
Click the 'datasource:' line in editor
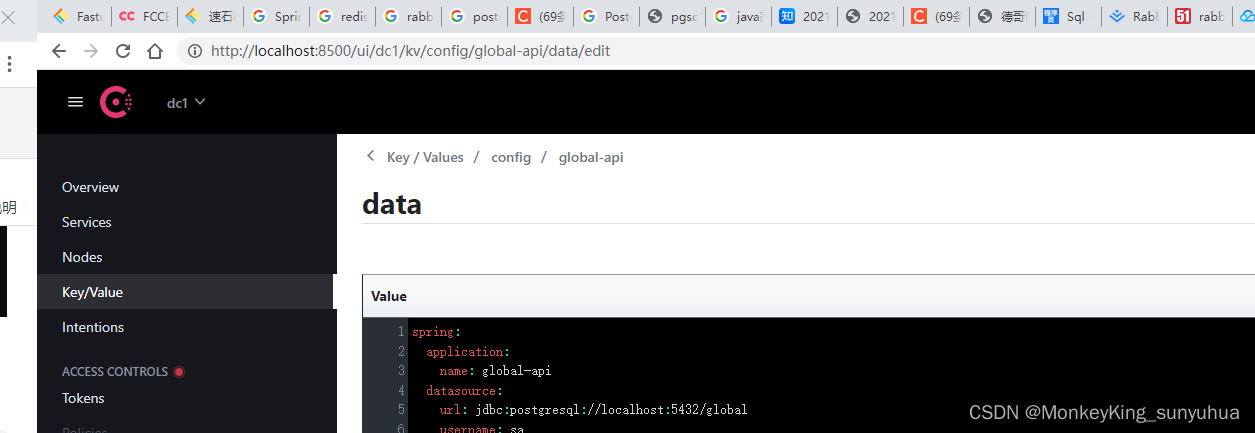[x=464, y=390]
